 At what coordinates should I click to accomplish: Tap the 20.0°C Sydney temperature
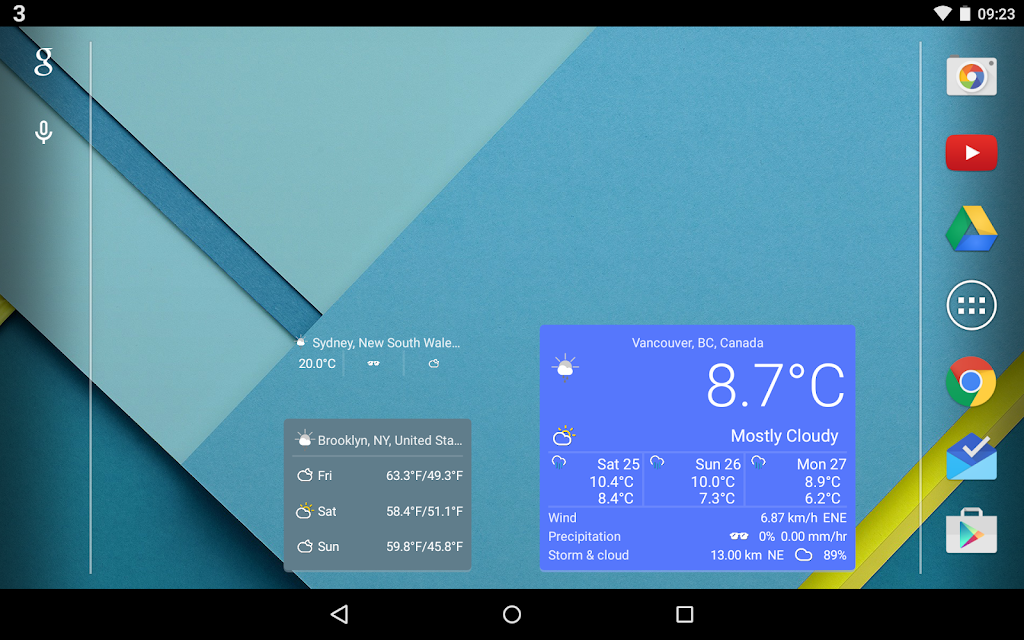pyautogui.click(x=317, y=364)
